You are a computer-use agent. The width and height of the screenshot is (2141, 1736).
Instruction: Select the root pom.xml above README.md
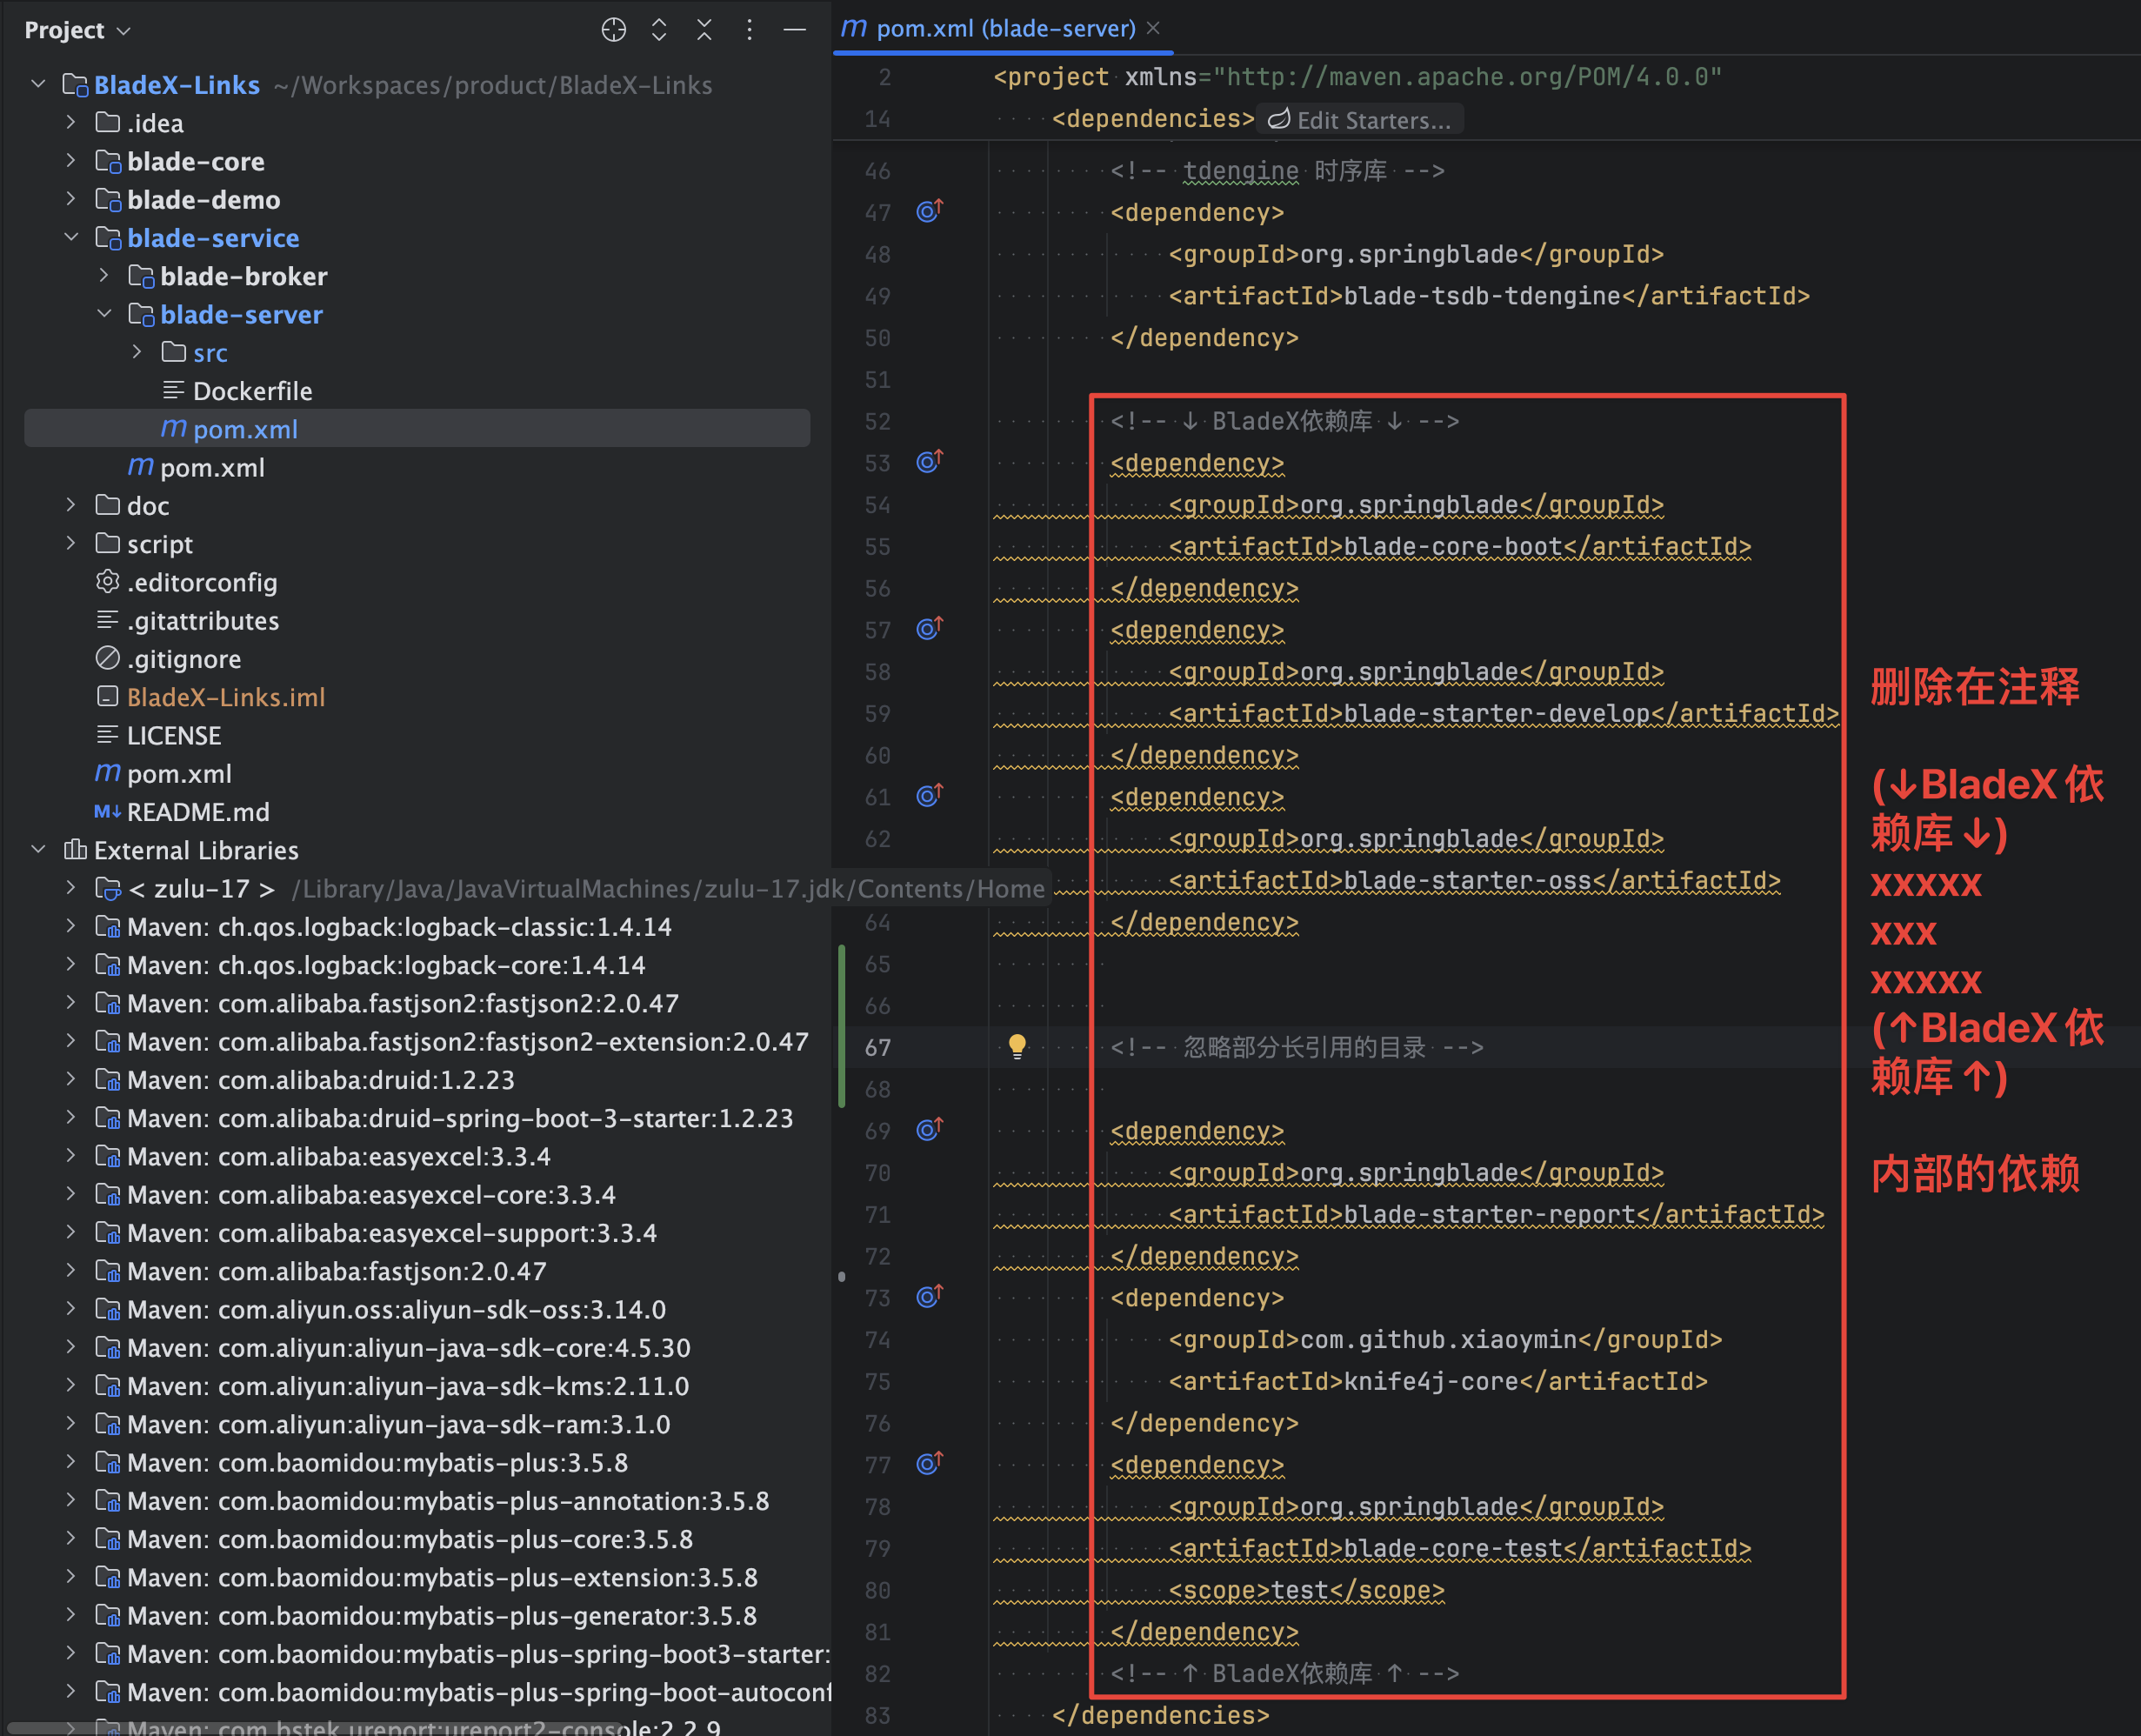[179, 774]
